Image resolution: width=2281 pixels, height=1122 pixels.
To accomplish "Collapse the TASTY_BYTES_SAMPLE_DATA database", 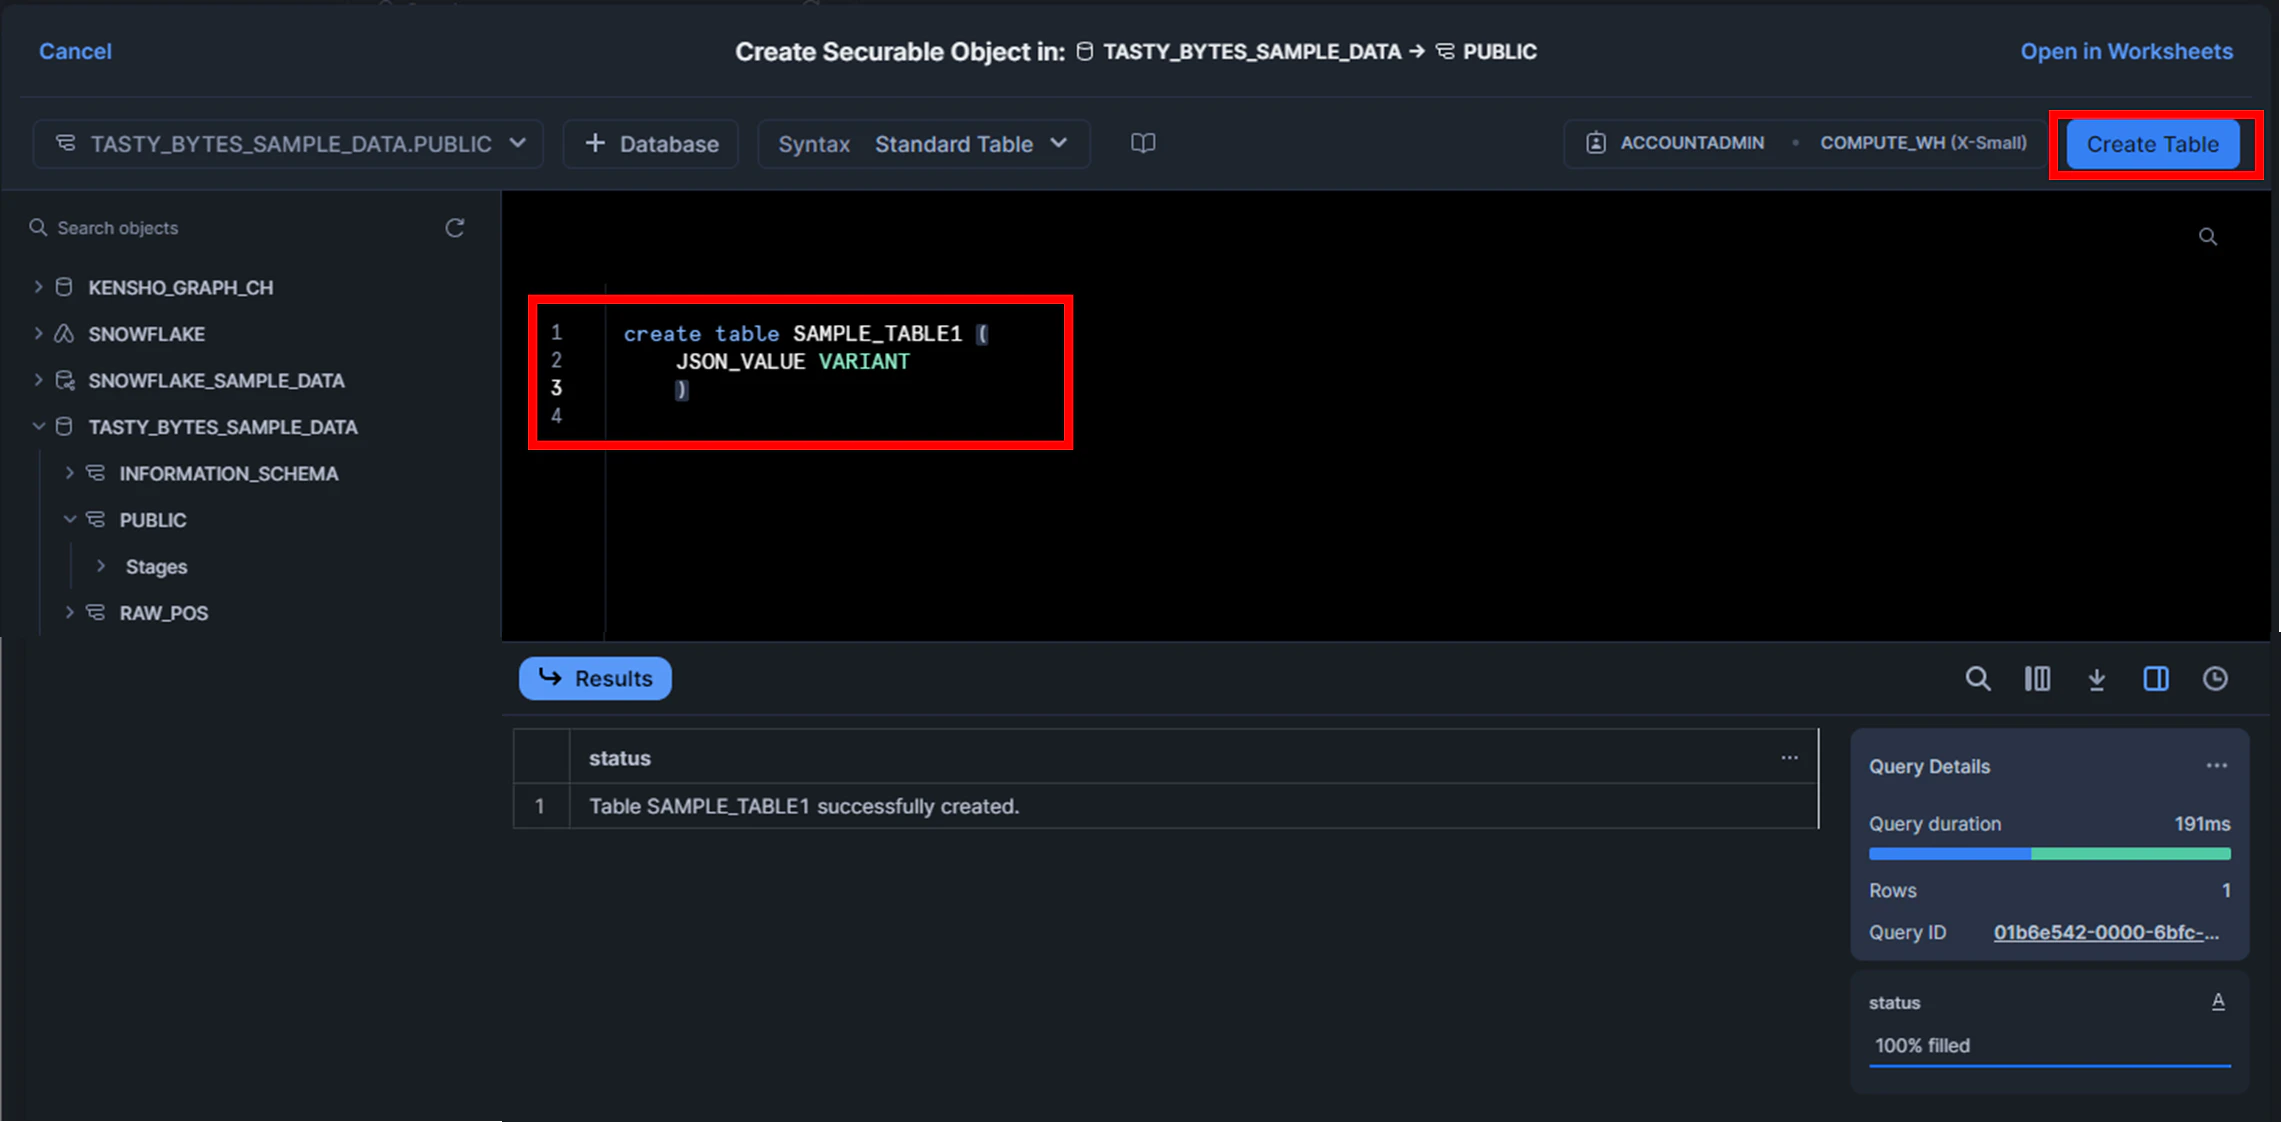I will pos(38,427).
